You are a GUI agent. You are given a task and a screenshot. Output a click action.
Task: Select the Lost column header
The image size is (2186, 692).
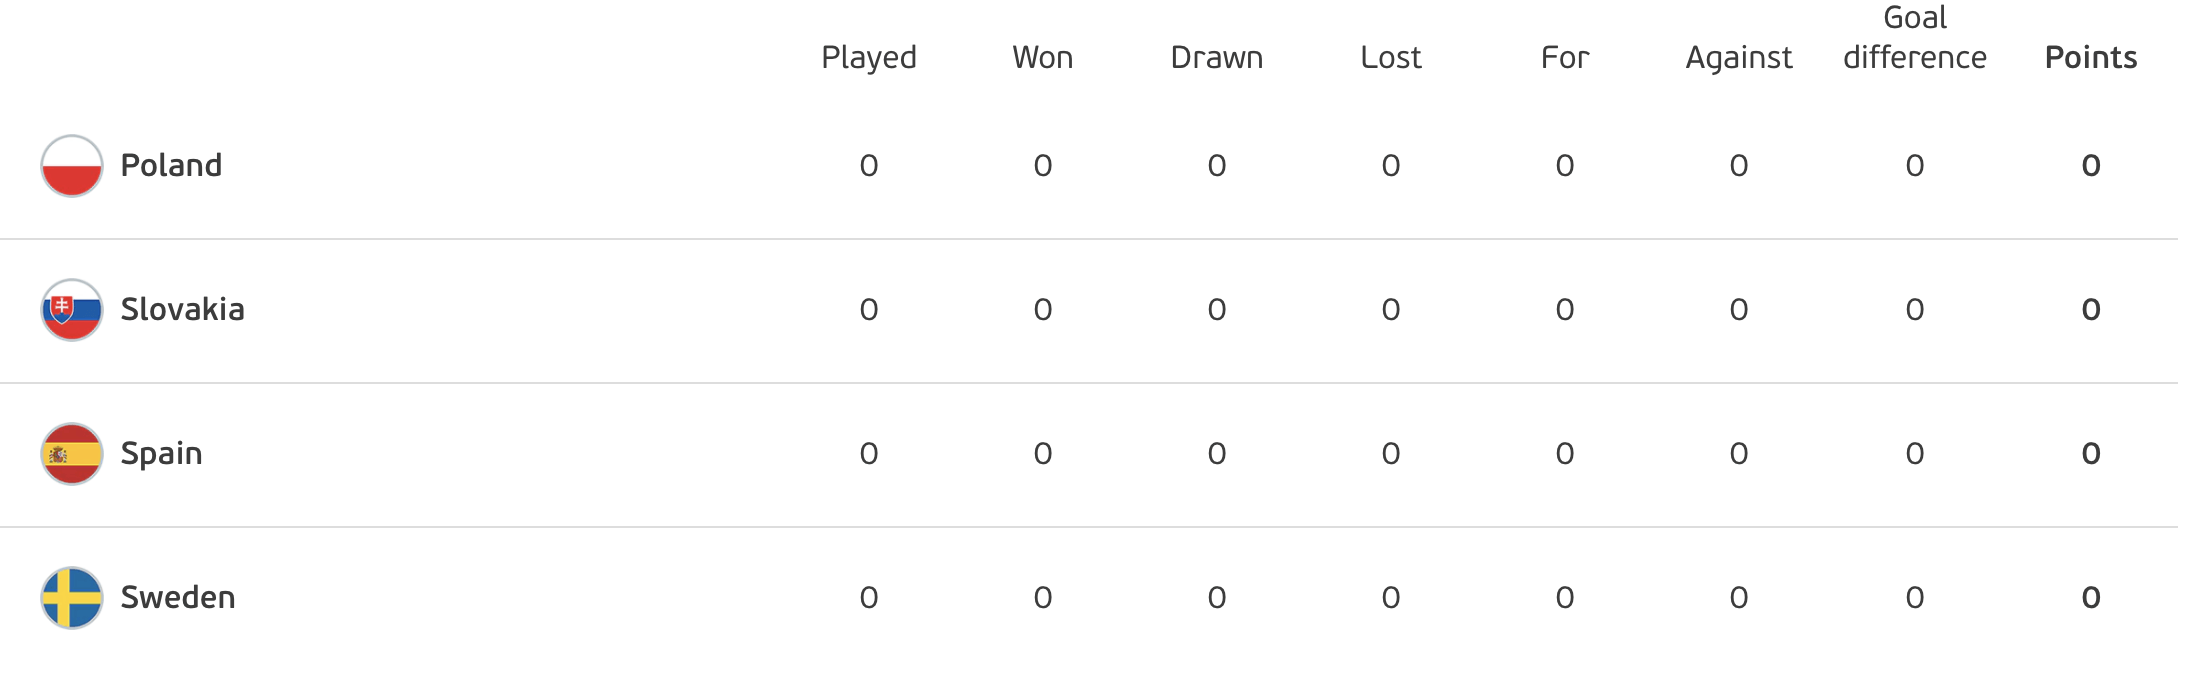point(1391,57)
